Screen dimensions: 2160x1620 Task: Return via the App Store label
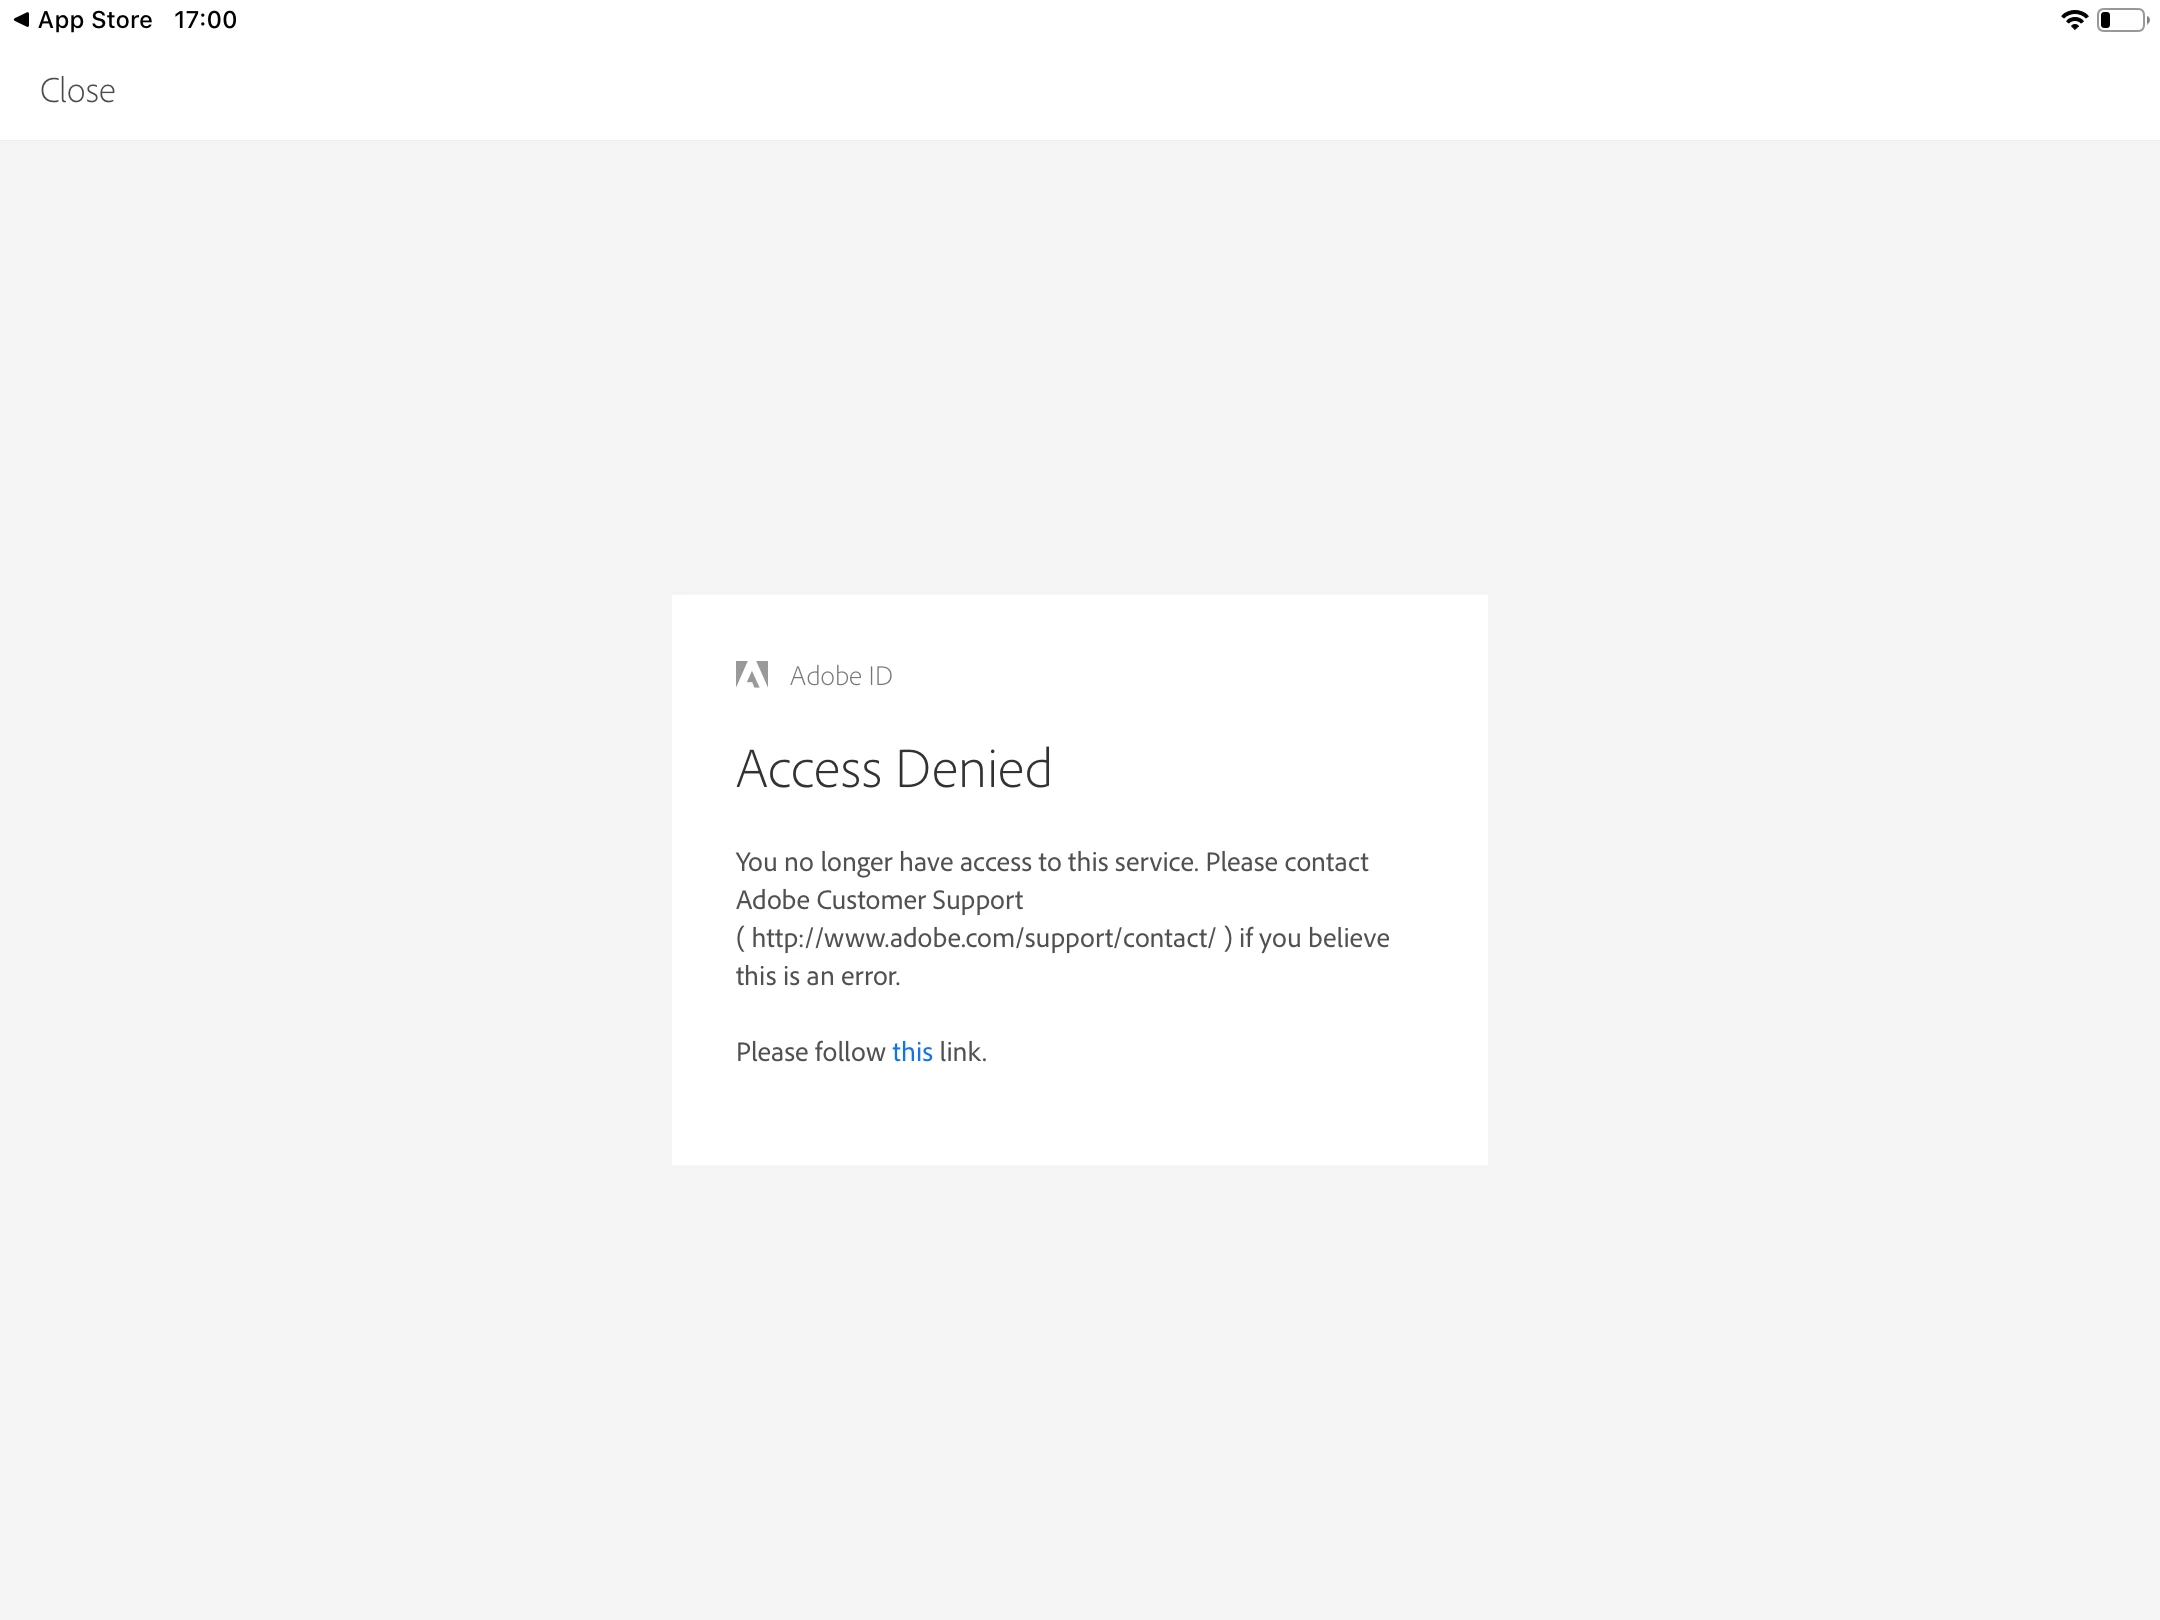click(95, 20)
